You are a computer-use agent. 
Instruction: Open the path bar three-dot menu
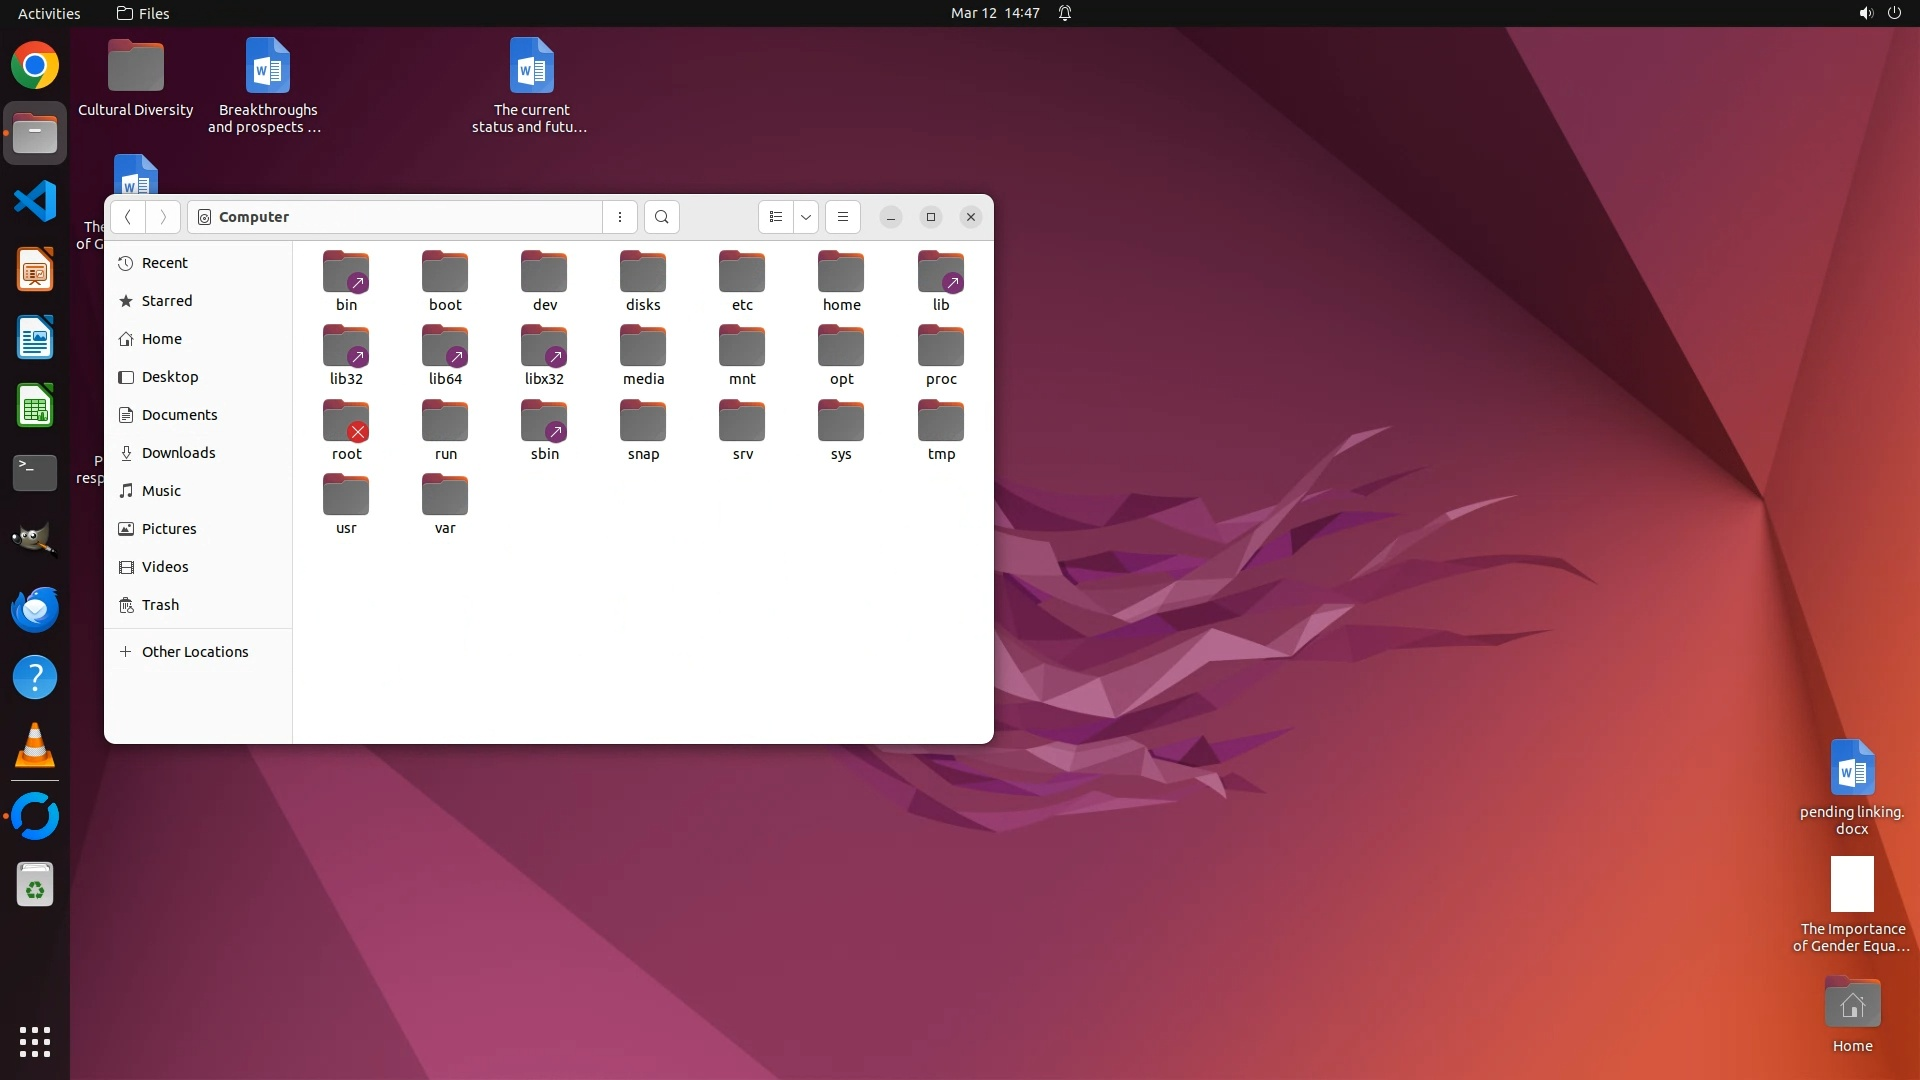620,217
